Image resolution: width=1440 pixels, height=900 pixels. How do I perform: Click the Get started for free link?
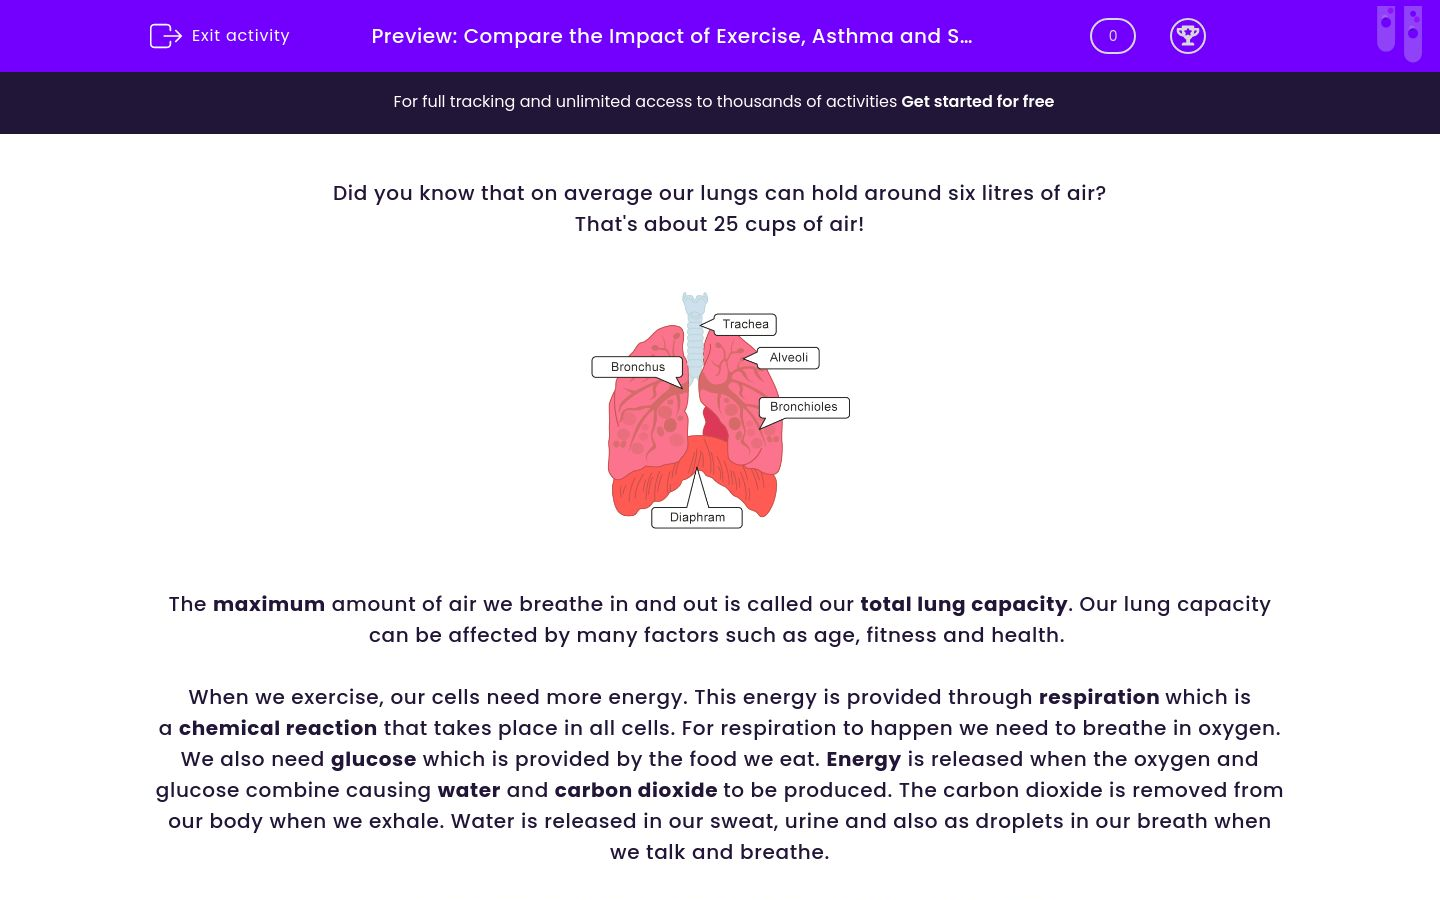tap(977, 101)
